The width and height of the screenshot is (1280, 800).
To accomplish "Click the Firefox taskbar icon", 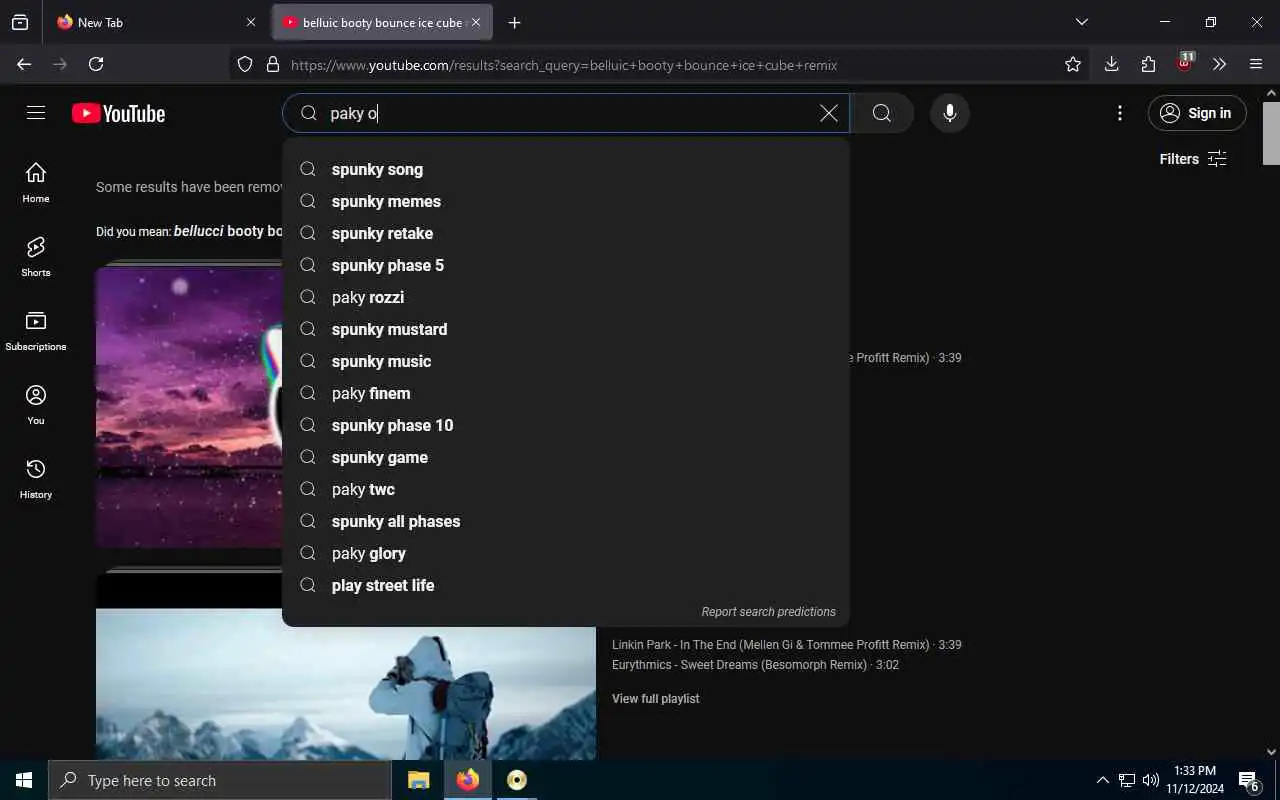I will [468, 780].
